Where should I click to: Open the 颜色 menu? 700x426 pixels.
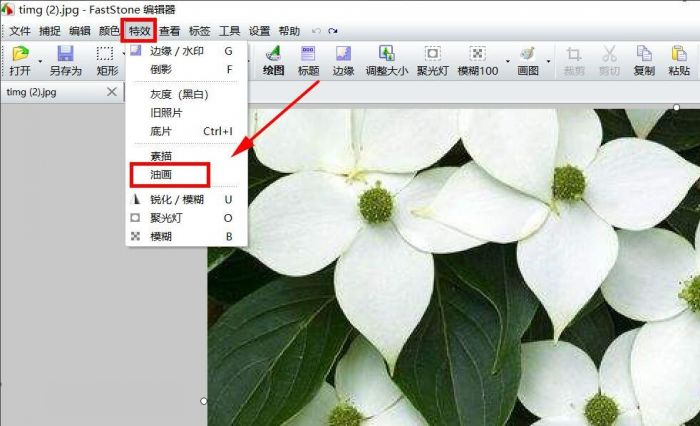pos(109,31)
